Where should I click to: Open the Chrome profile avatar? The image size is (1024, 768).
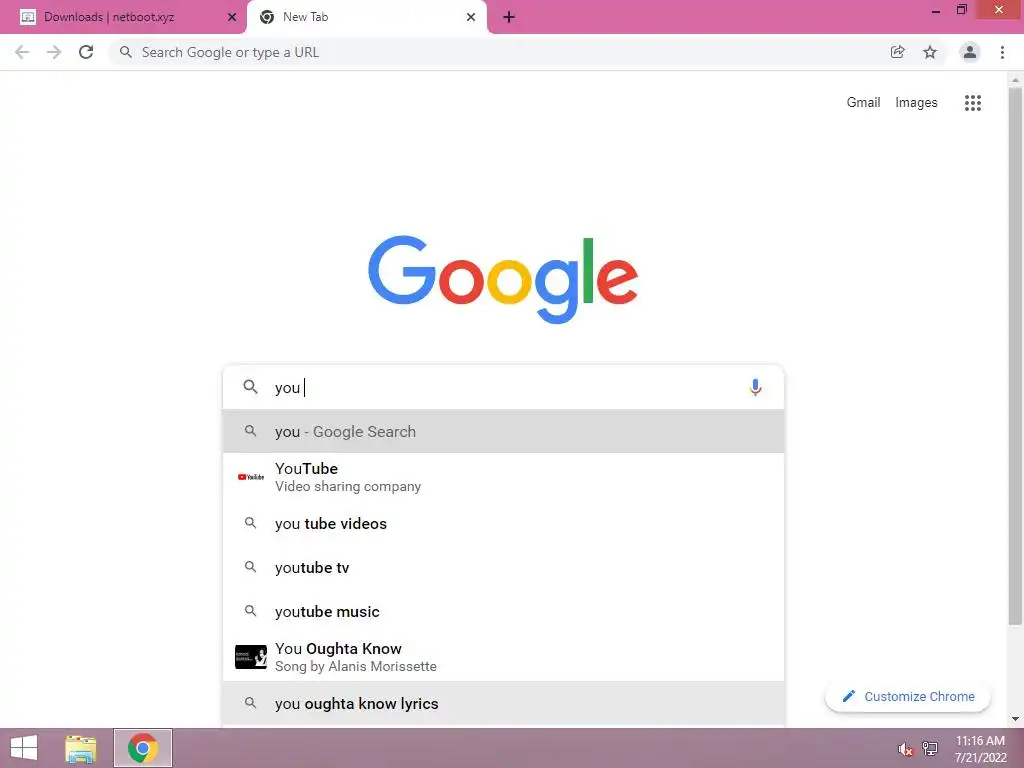[970, 52]
